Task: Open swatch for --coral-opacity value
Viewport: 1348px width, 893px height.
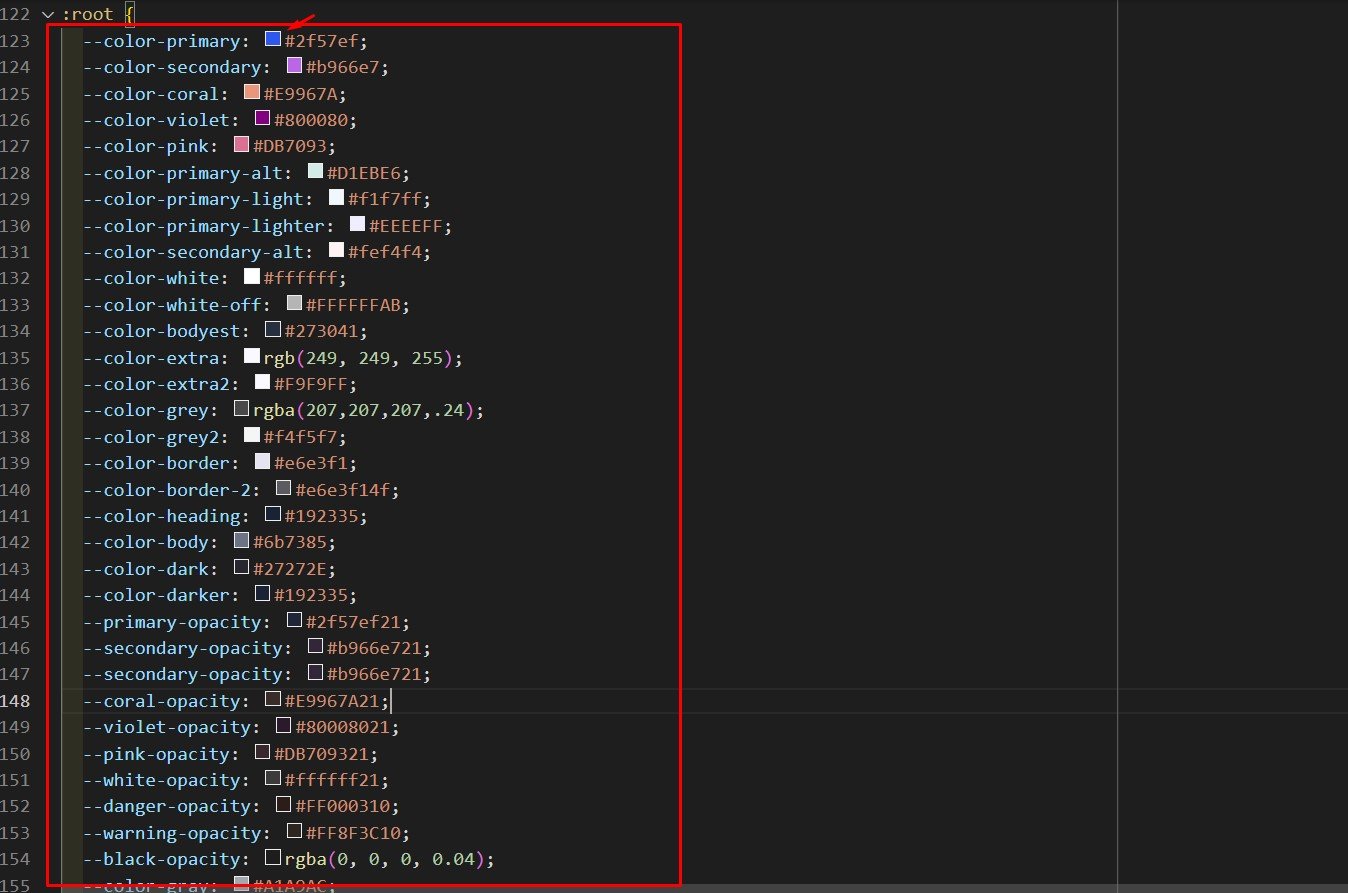Action: pyautogui.click(x=272, y=700)
